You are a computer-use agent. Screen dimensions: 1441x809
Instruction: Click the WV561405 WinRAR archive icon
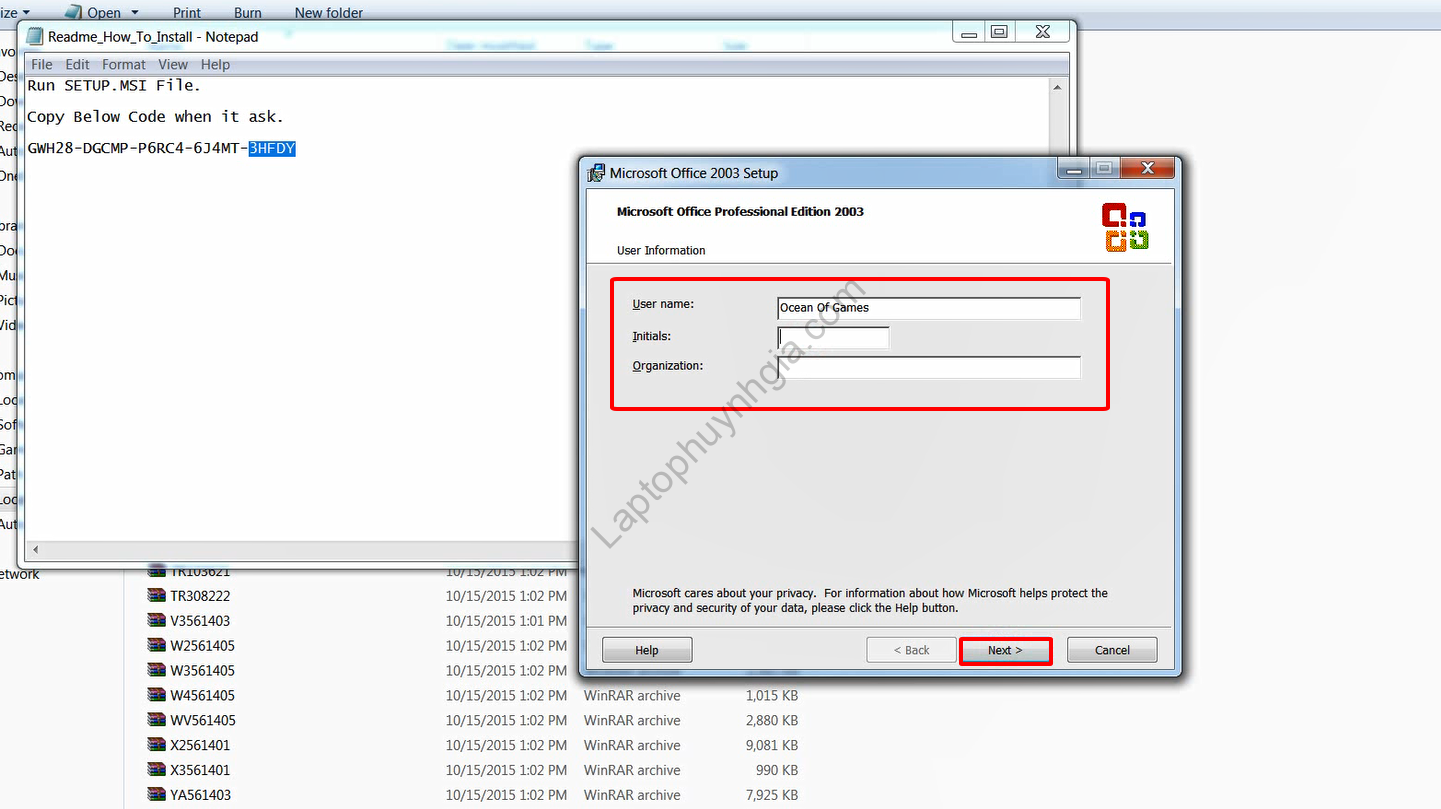tap(156, 720)
